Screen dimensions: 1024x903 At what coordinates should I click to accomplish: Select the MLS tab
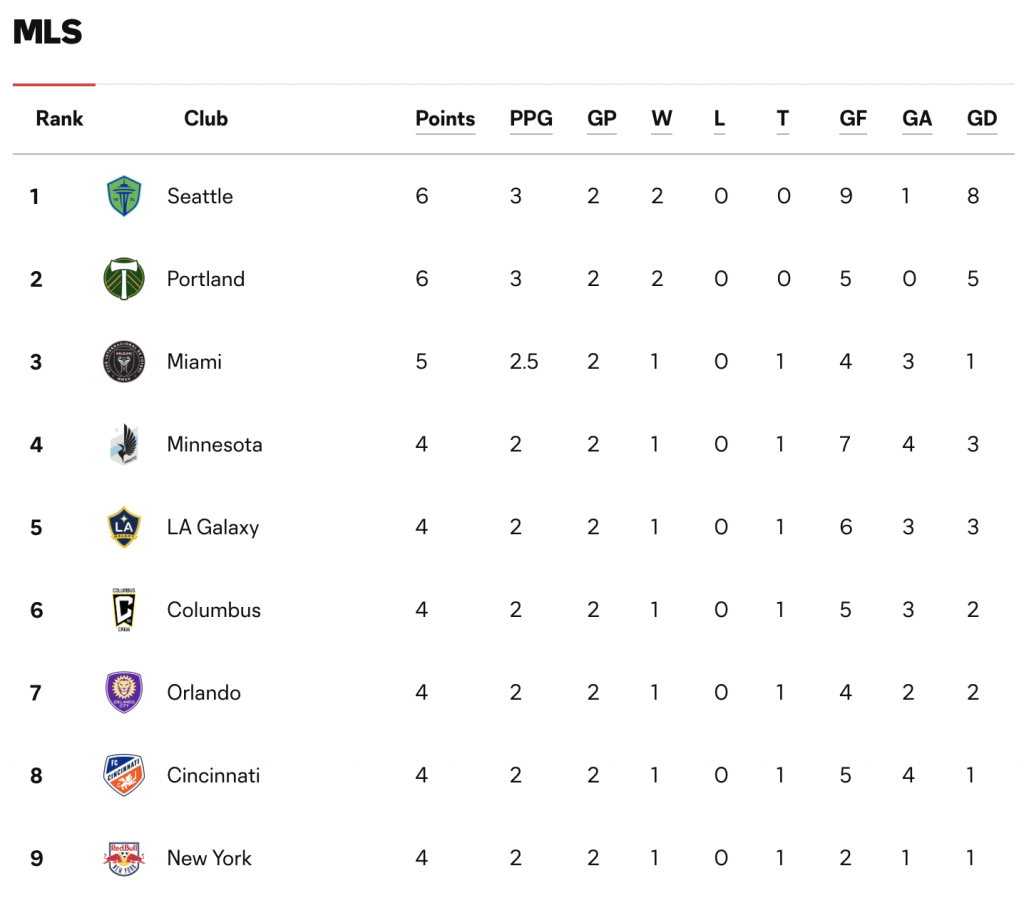(x=48, y=31)
